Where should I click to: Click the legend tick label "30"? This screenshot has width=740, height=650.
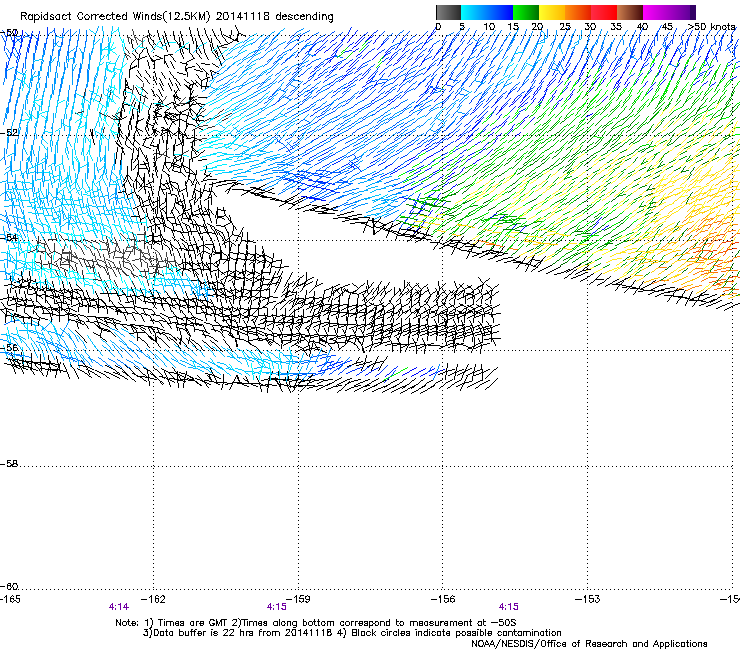click(x=590, y=27)
